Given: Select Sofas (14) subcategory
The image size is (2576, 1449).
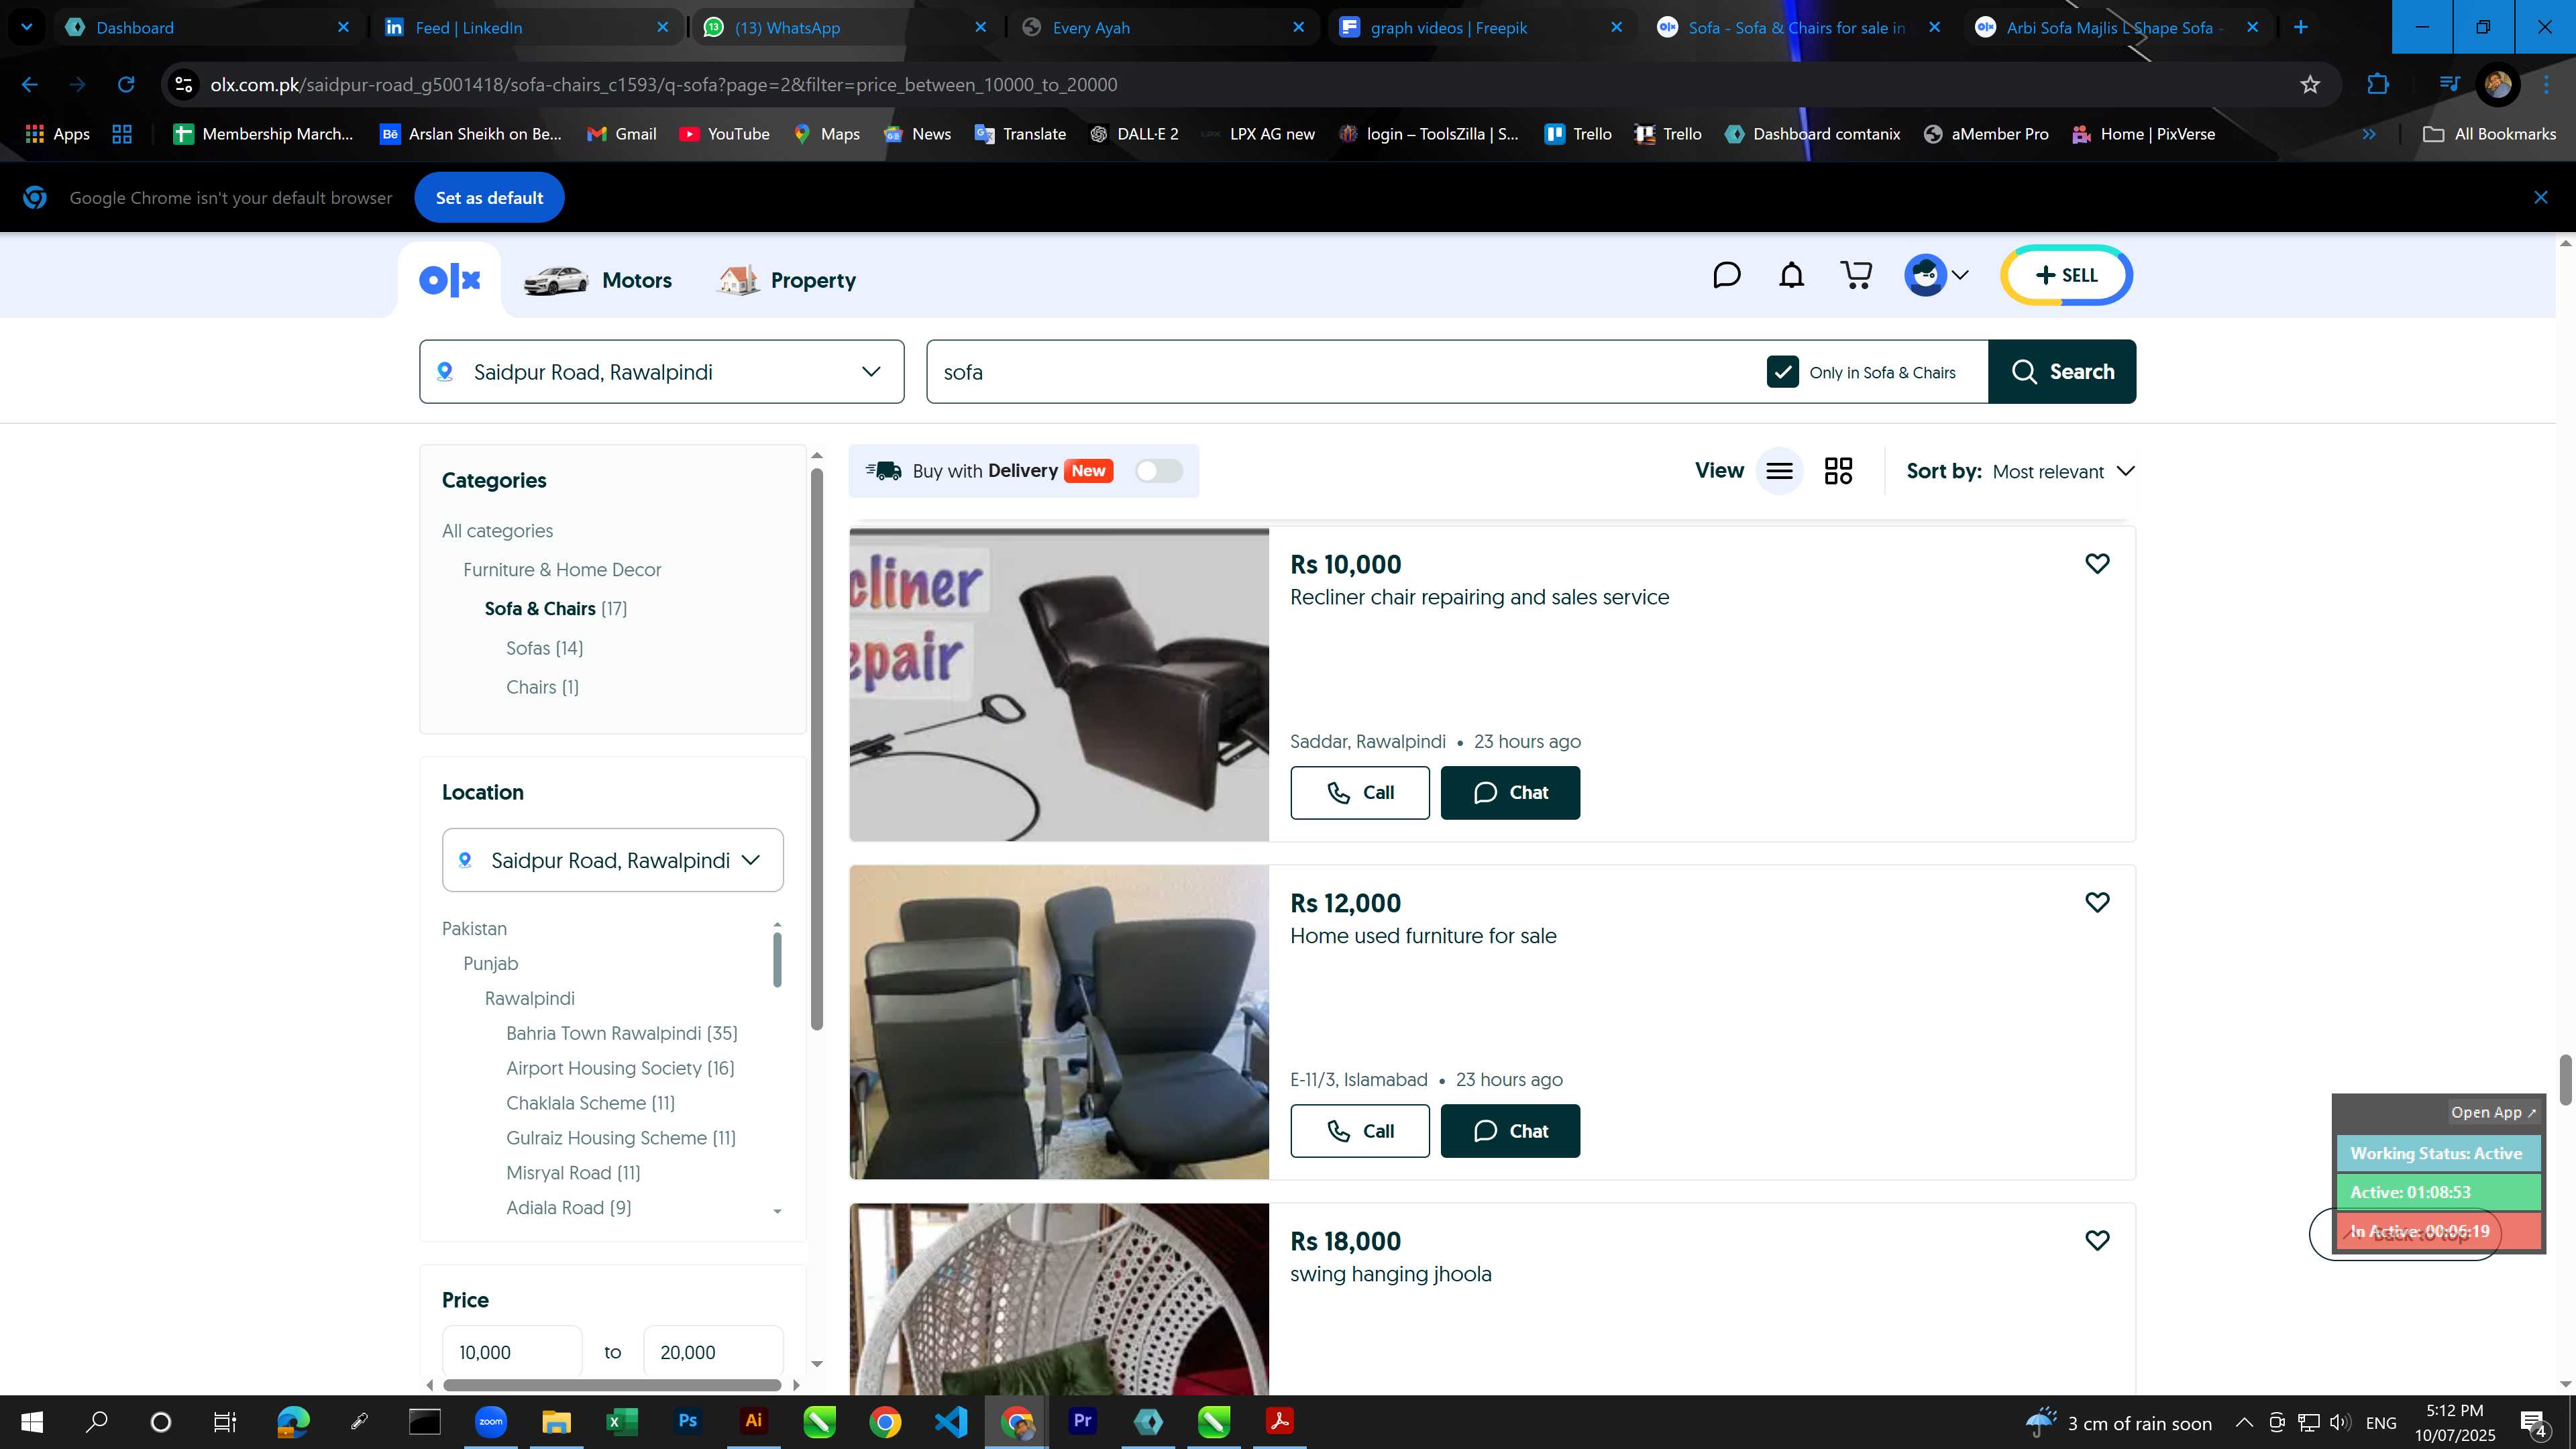Looking at the screenshot, I should [544, 648].
